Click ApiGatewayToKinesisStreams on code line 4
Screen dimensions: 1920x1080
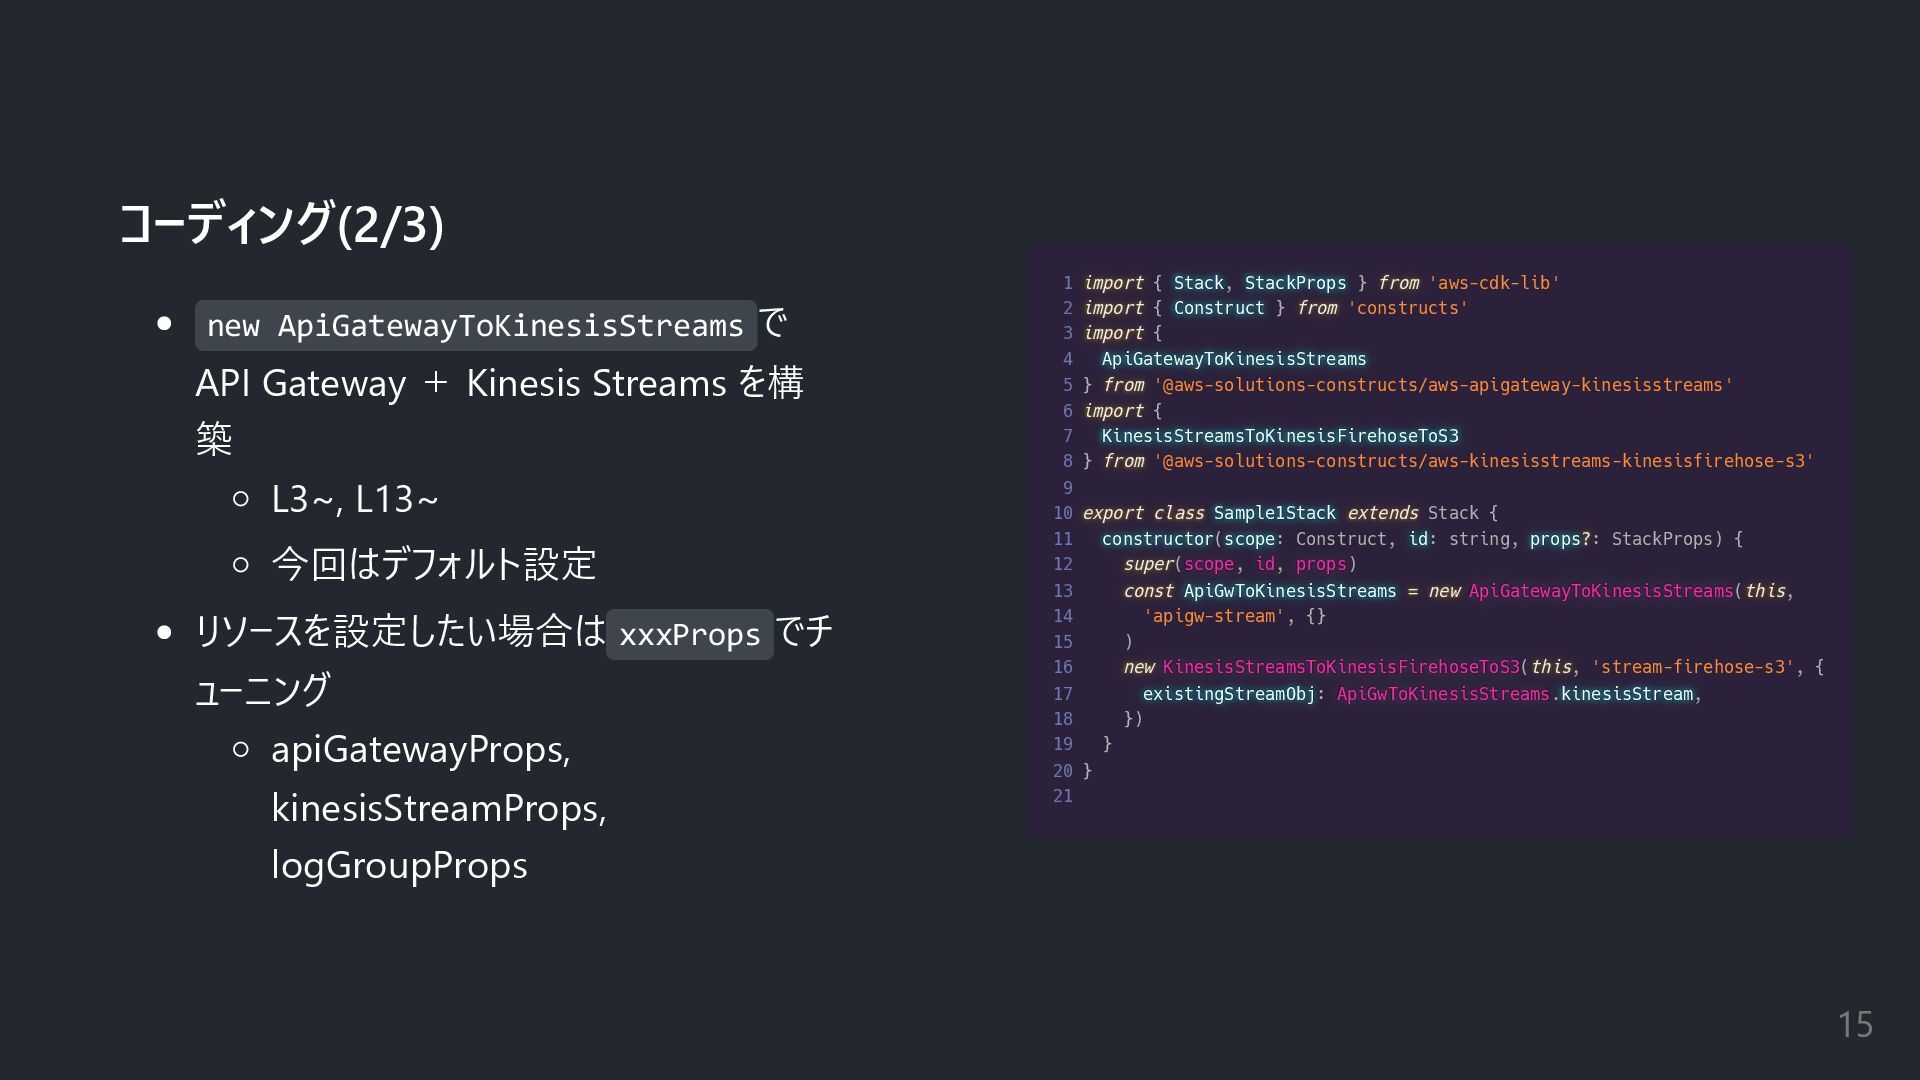(1233, 359)
